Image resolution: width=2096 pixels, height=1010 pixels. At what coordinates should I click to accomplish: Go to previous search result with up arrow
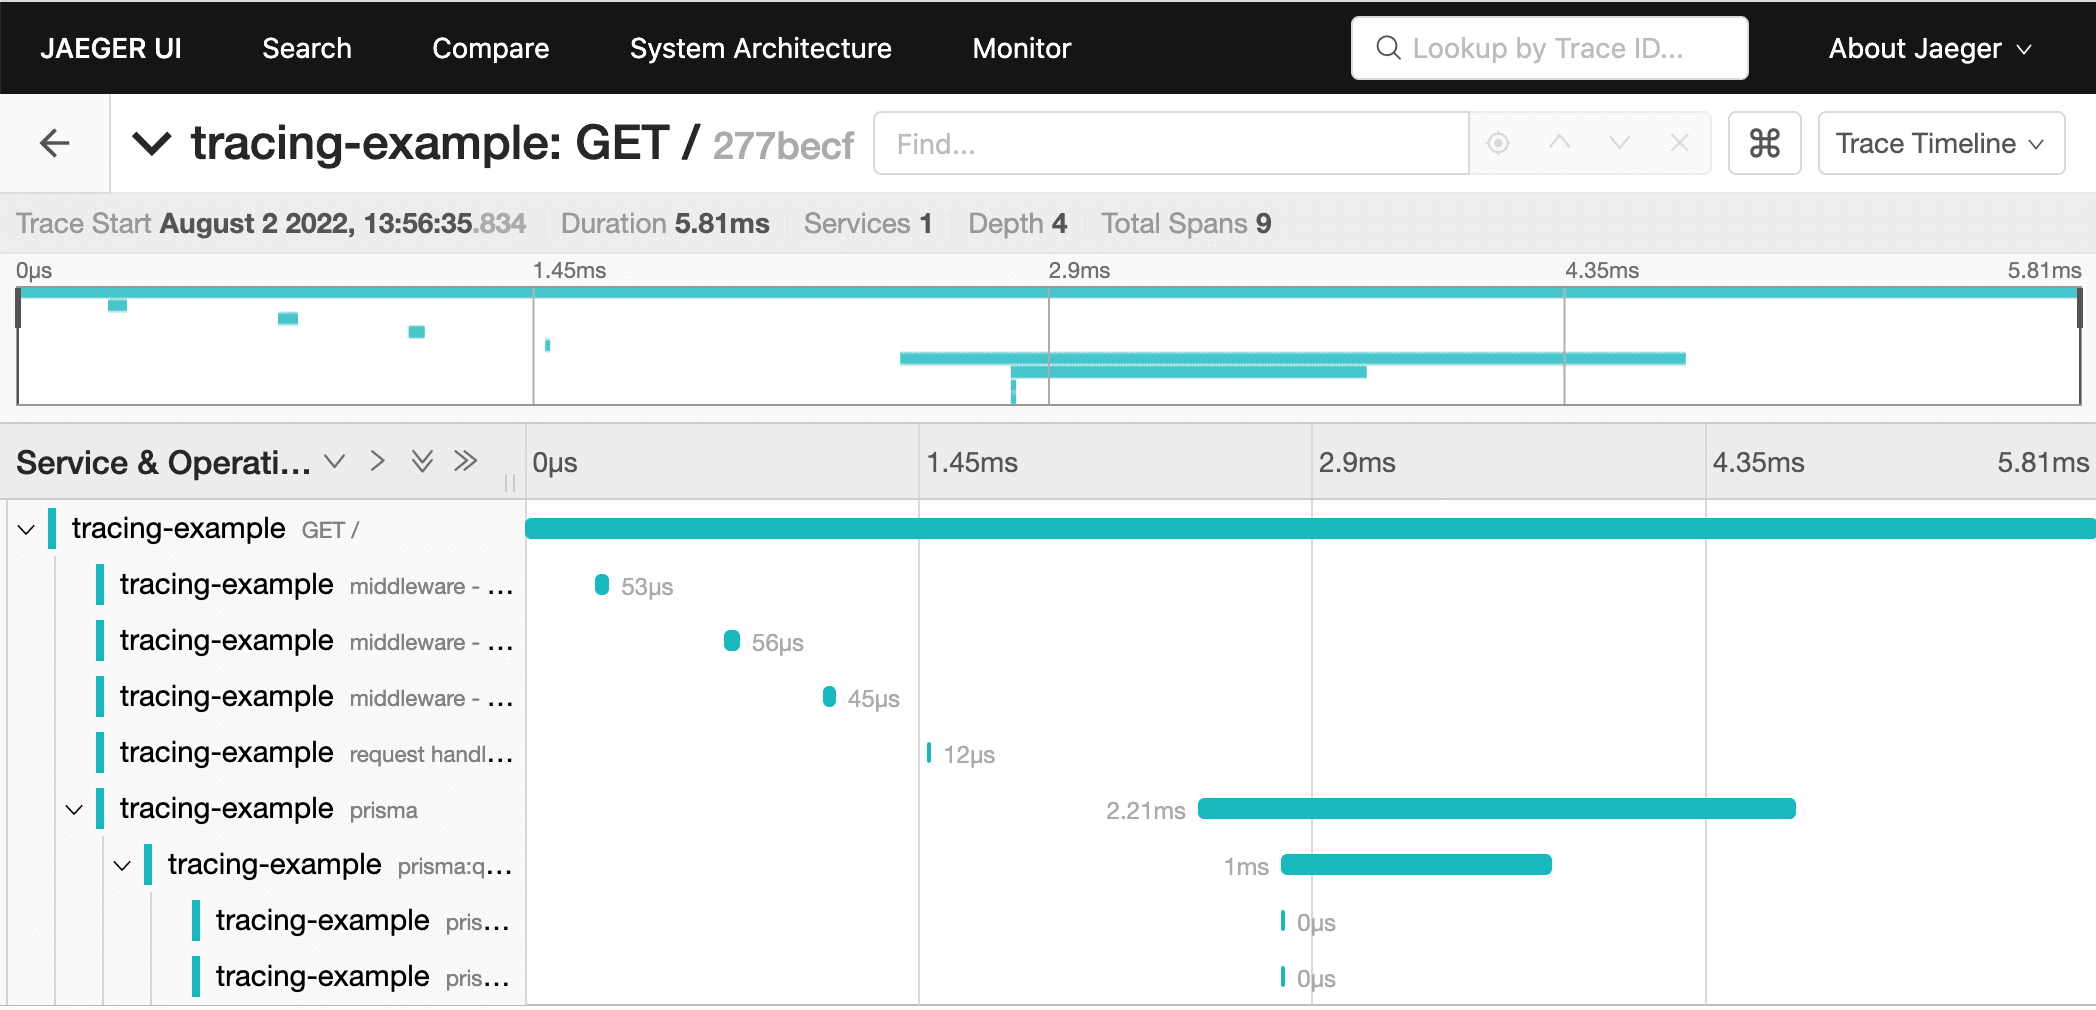tap(1559, 144)
